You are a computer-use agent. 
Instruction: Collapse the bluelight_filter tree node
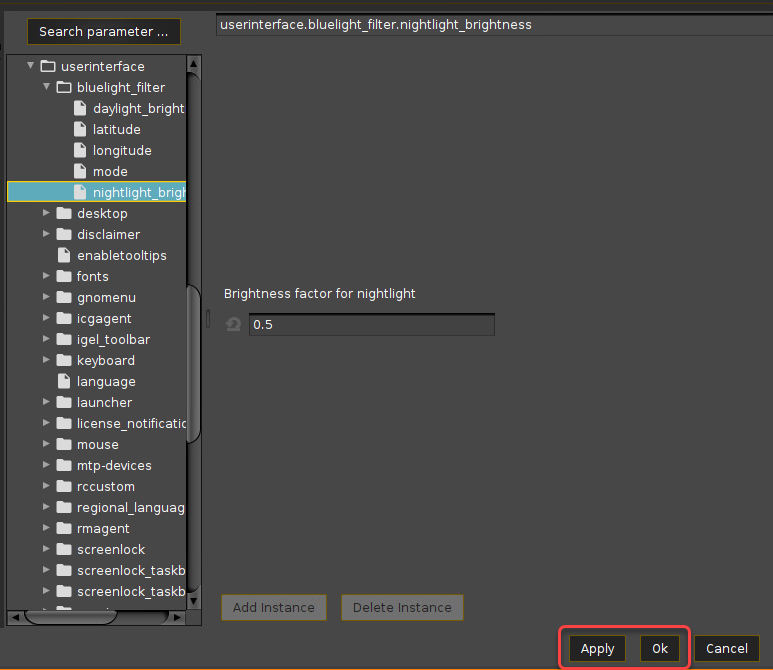pos(47,88)
